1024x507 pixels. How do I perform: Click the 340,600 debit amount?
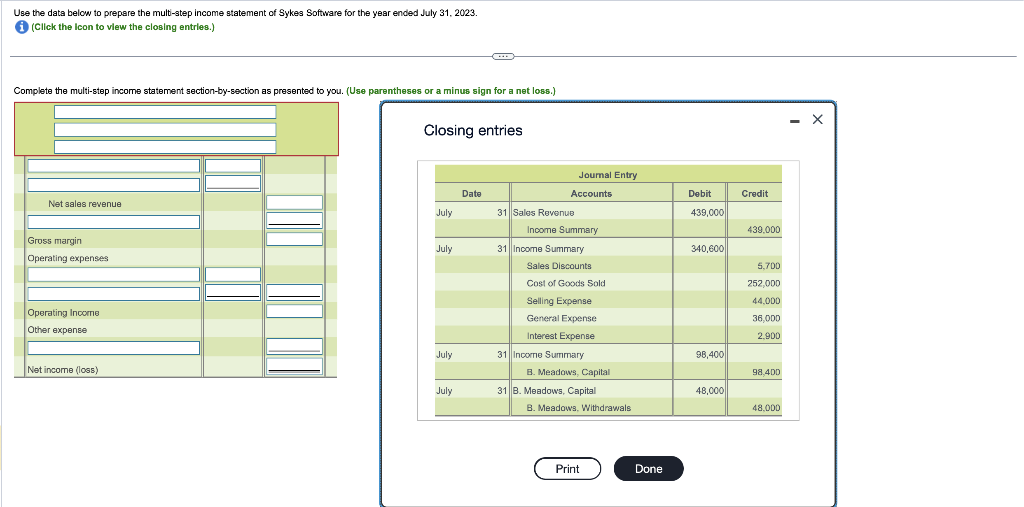[x=706, y=248]
